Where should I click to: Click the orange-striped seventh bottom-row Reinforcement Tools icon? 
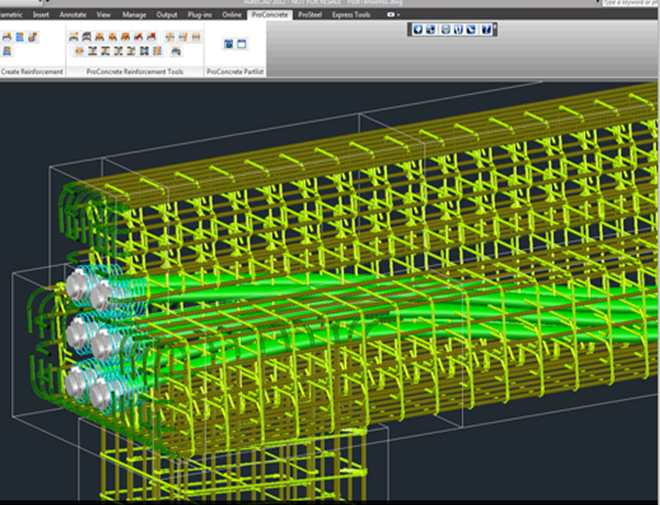157,51
